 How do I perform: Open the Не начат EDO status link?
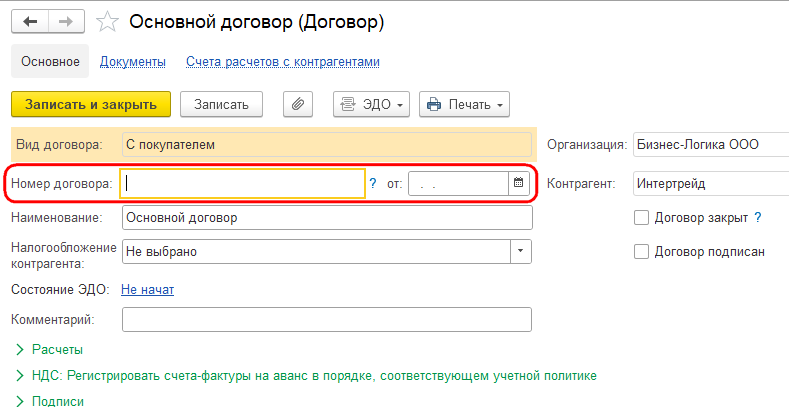coord(147,290)
